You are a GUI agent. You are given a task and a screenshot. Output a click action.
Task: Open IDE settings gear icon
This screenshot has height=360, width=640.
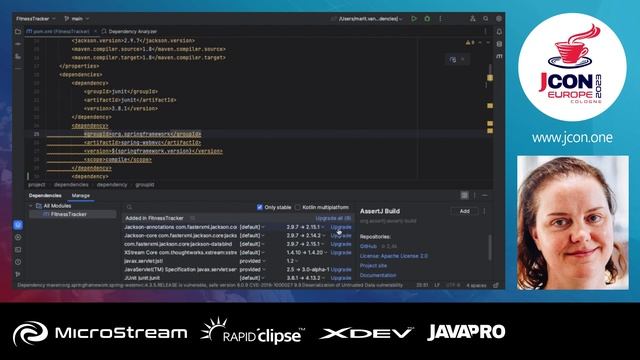[499, 18]
